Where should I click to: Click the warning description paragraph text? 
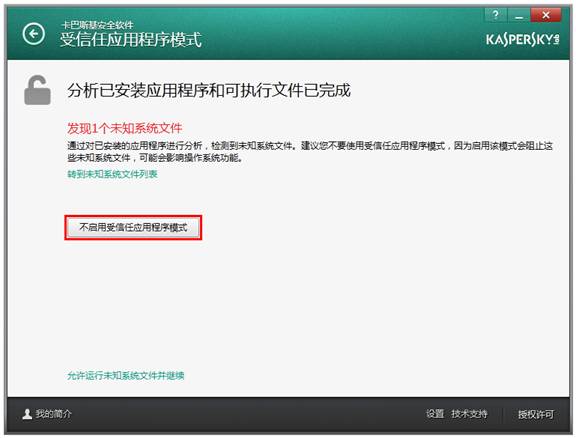pyautogui.click(x=310, y=152)
